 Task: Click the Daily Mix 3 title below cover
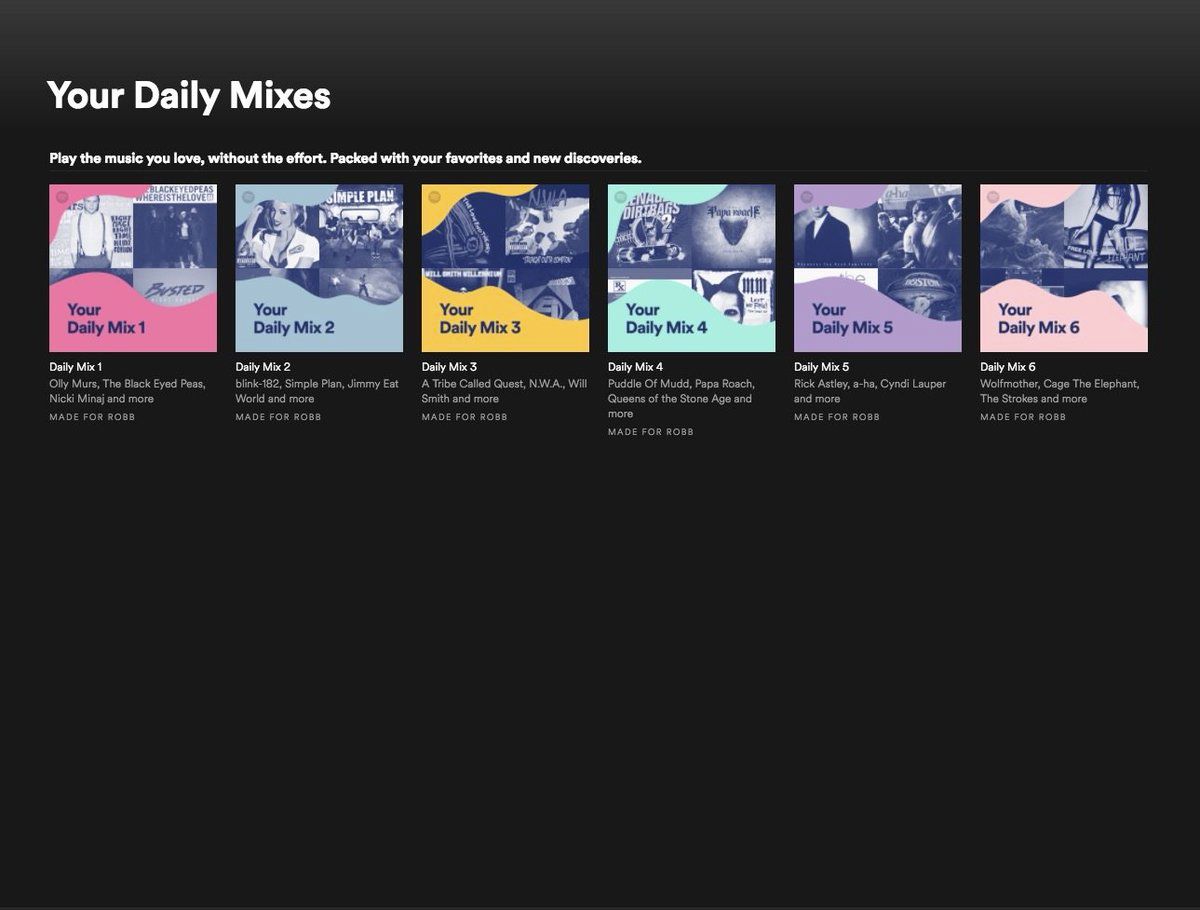click(449, 367)
